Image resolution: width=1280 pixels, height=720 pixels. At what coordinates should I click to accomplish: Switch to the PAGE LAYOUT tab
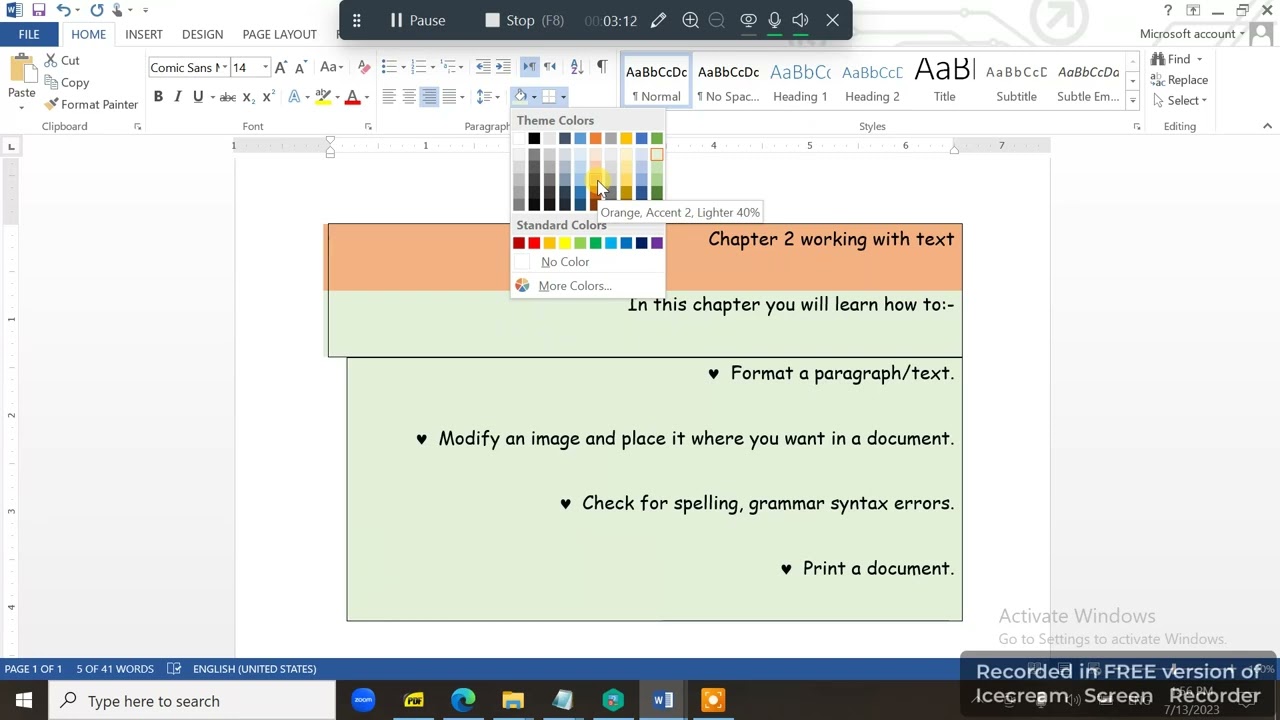click(279, 34)
